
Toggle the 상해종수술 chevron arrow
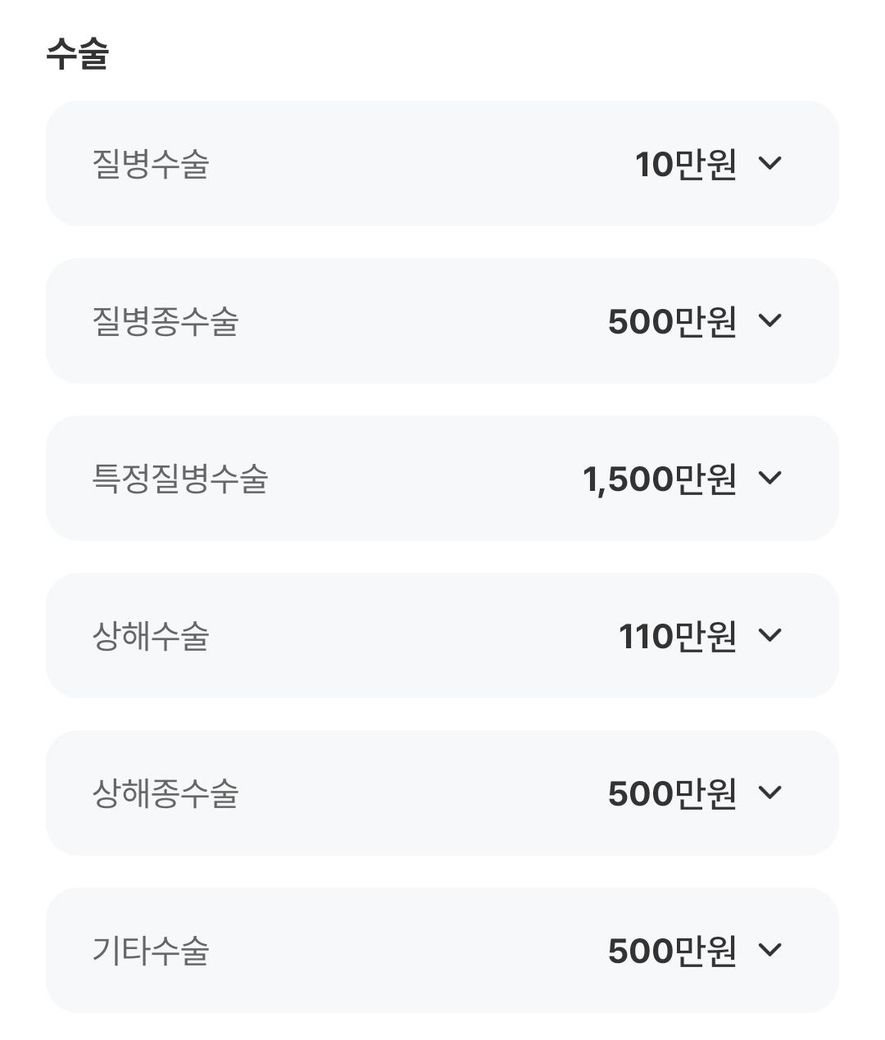click(x=769, y=793)
